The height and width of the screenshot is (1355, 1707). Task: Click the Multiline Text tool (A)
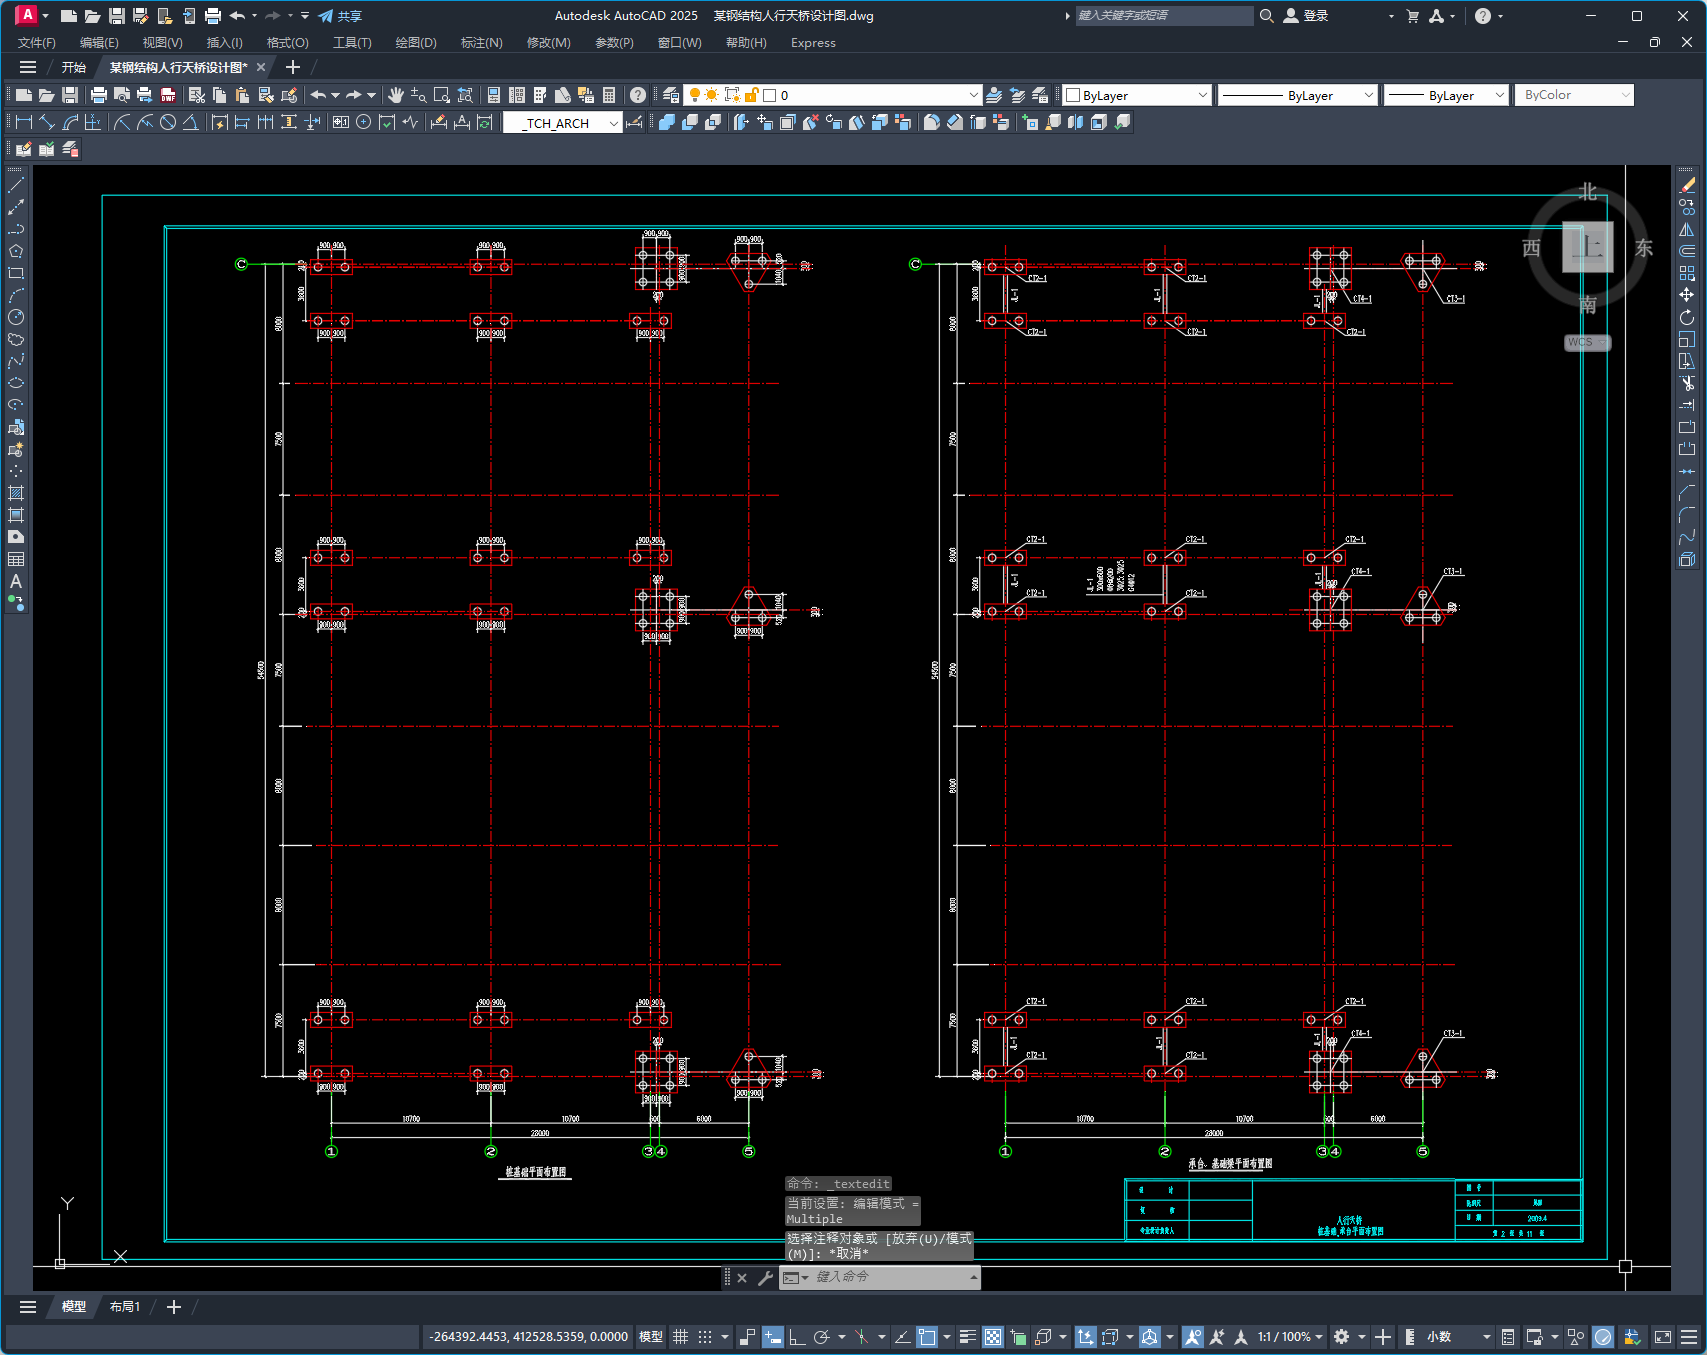coord(16,581)
